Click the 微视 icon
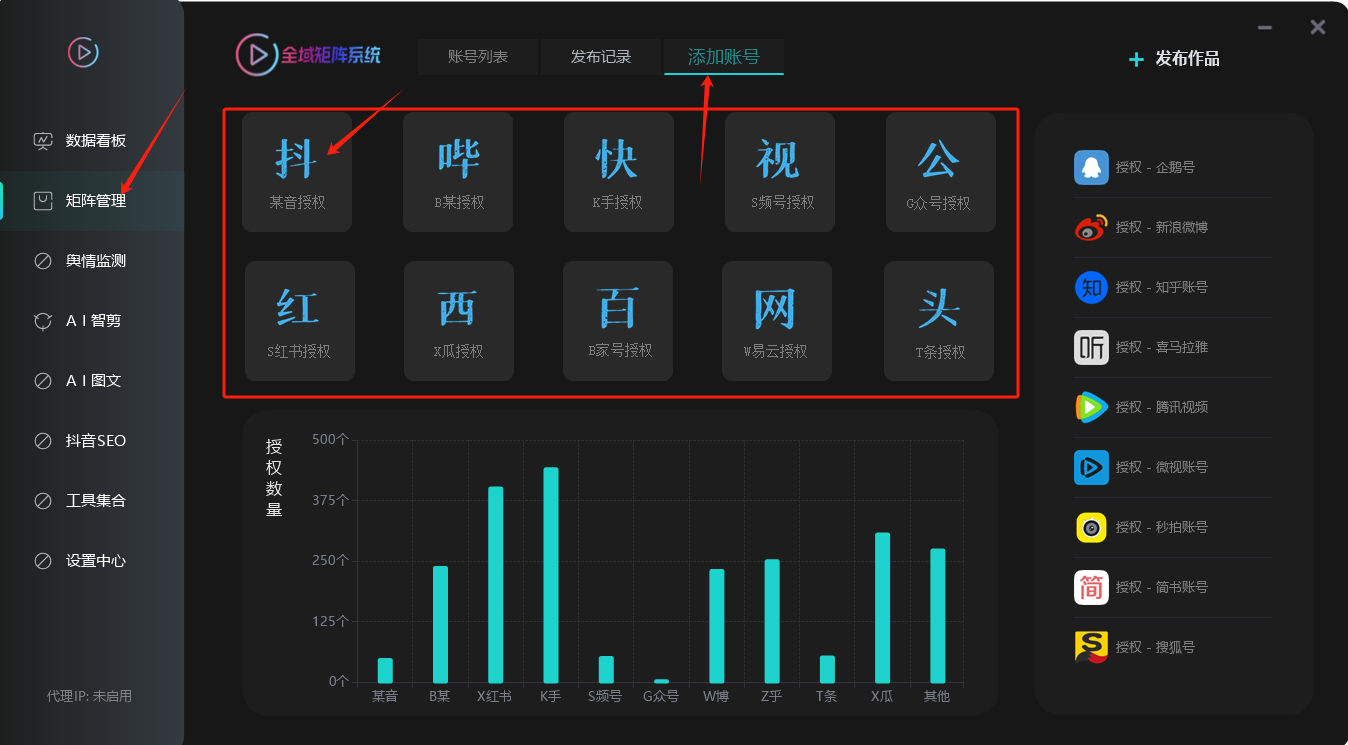Screen dimensions: 1348x745 1091,467
